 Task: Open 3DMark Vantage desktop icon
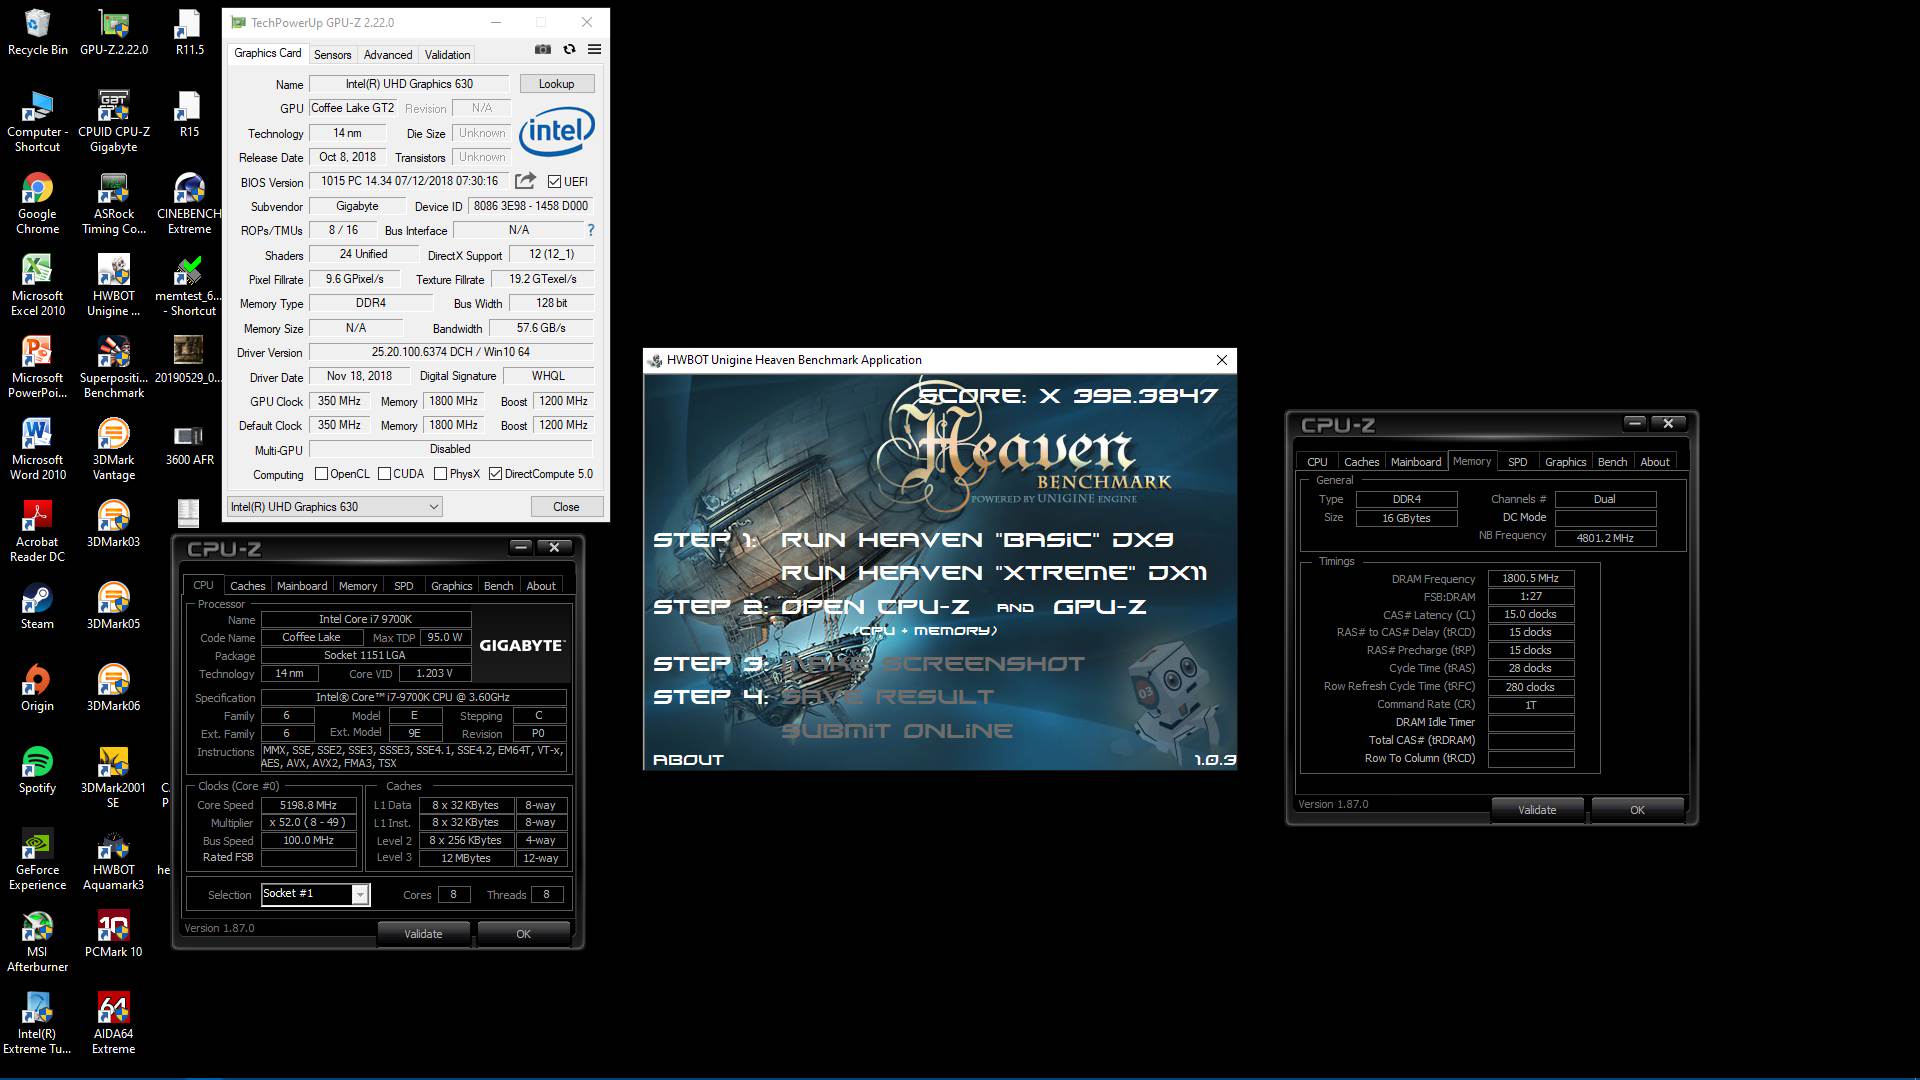pos(113,449)
